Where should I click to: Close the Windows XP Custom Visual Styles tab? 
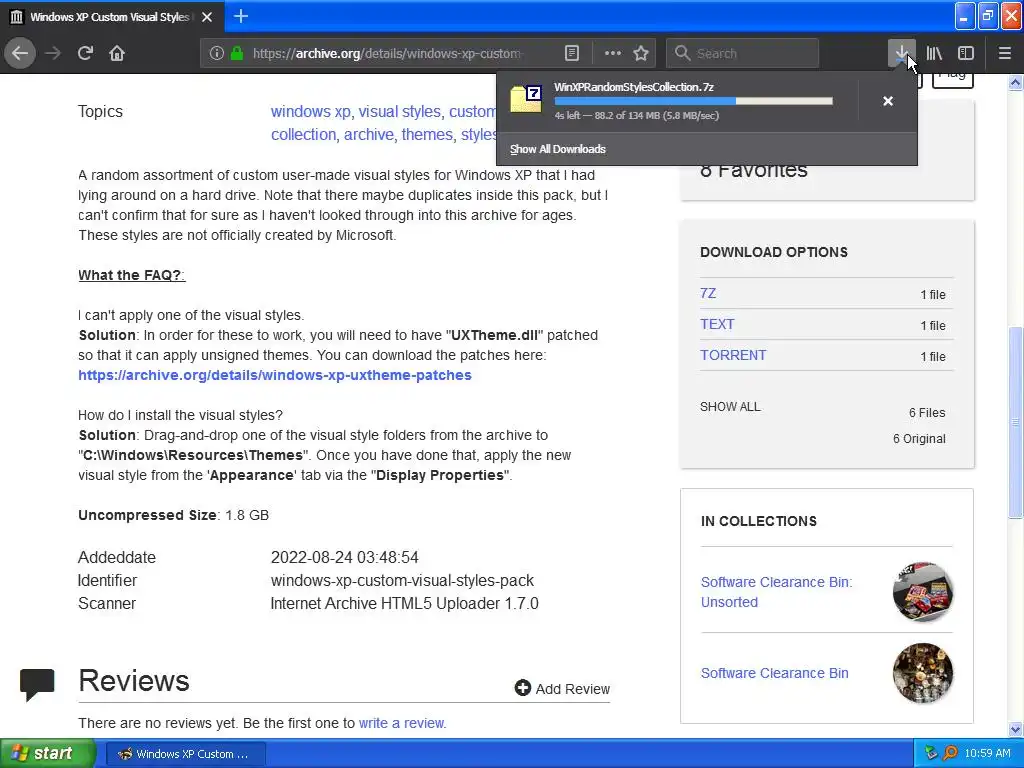207,17
